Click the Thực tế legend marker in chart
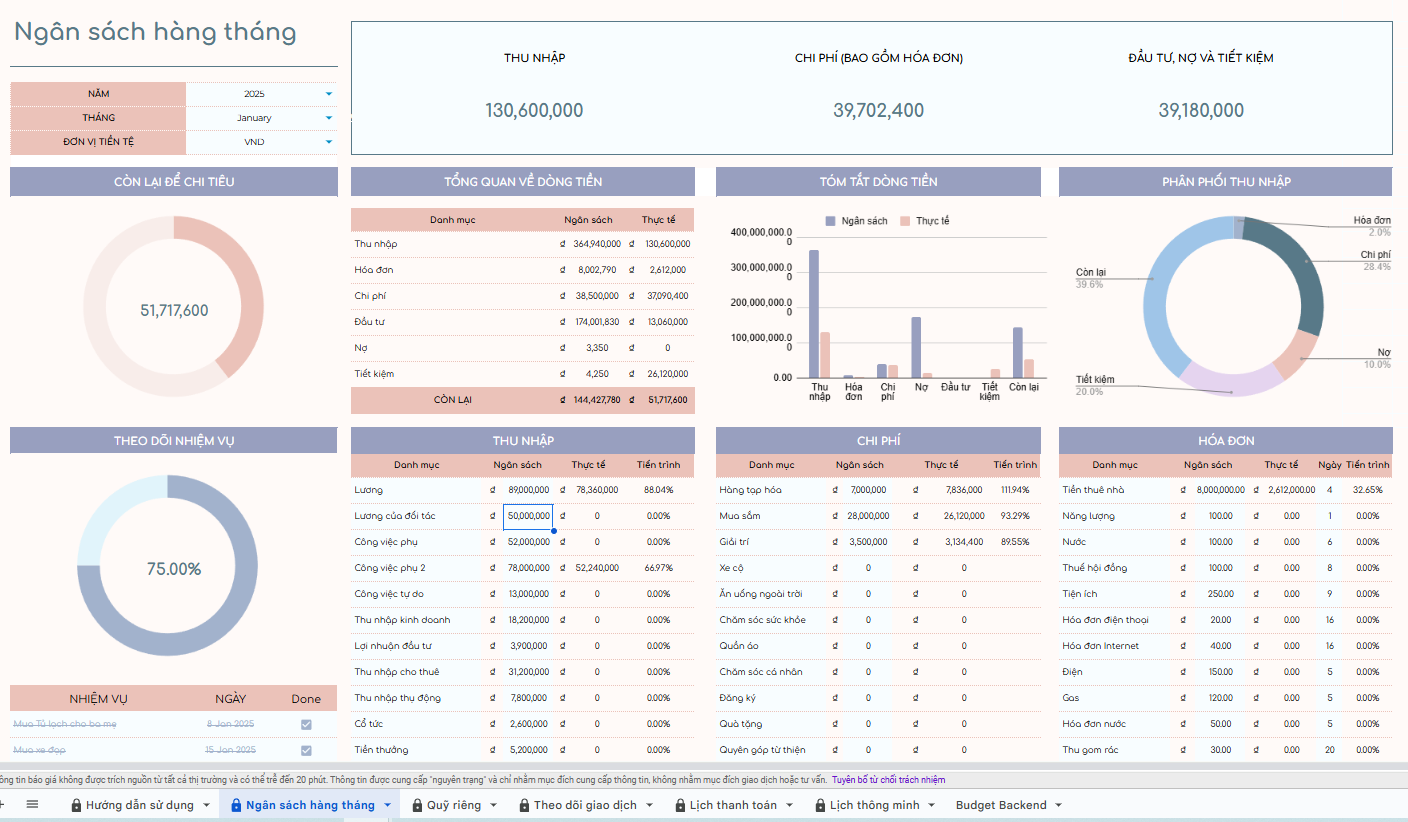Screen dimensions: 1408x822 [905, 220]
